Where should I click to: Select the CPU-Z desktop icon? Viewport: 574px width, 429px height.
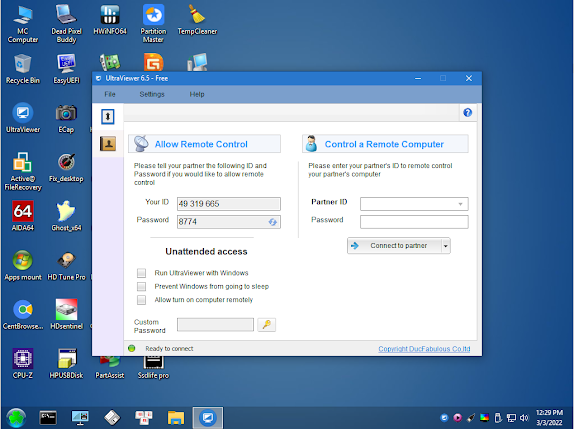[x=23, y=363]
